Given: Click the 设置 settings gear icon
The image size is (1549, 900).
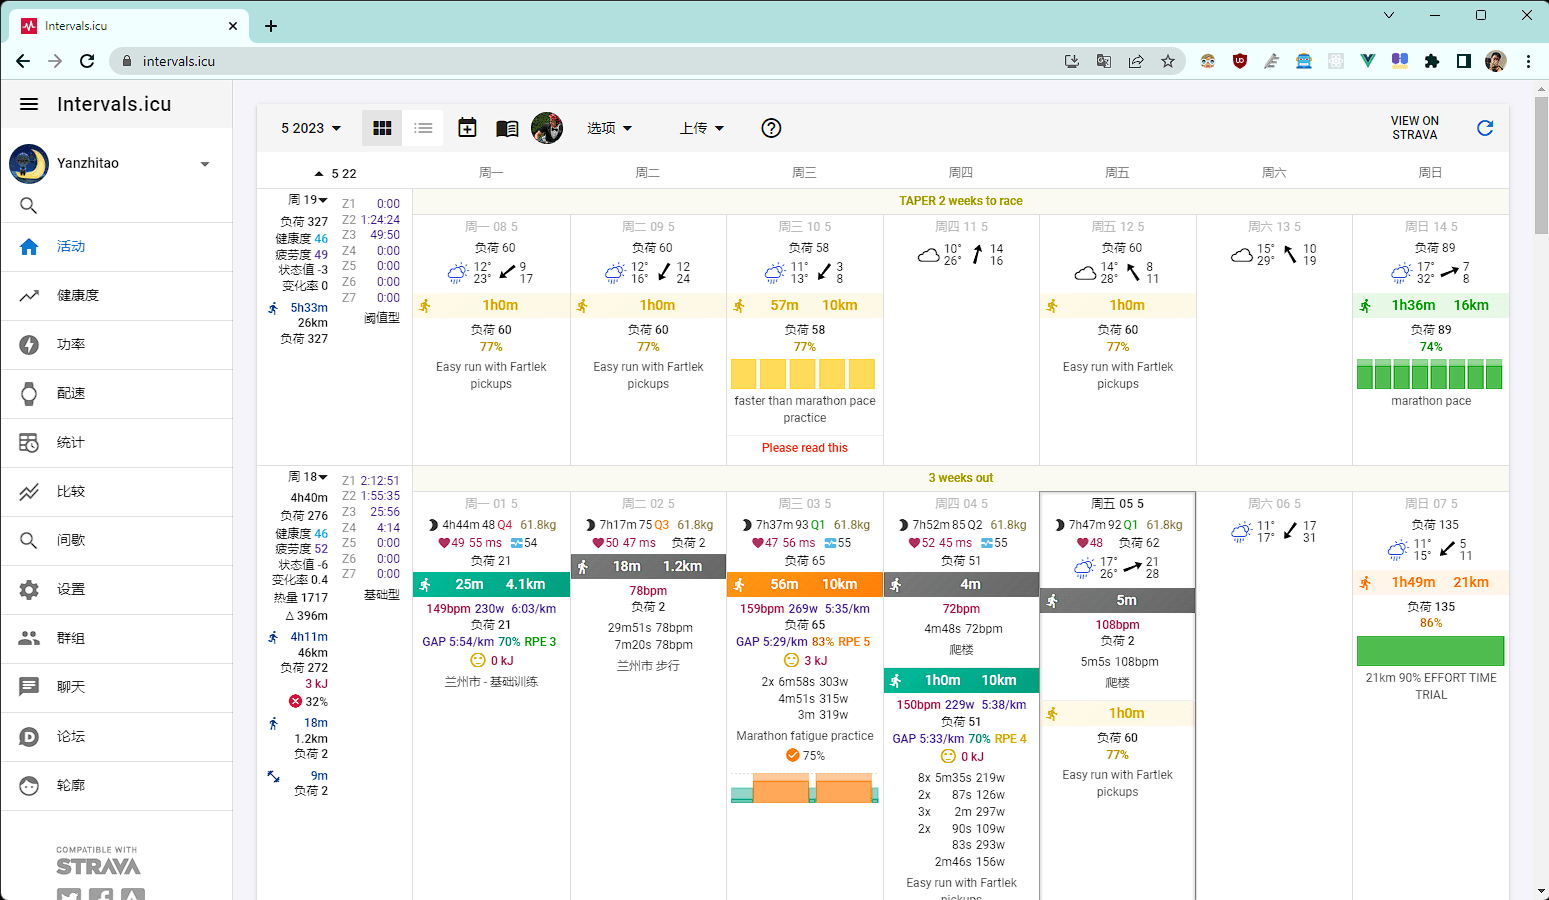Looking at the screenshot, I should point(29,589).
